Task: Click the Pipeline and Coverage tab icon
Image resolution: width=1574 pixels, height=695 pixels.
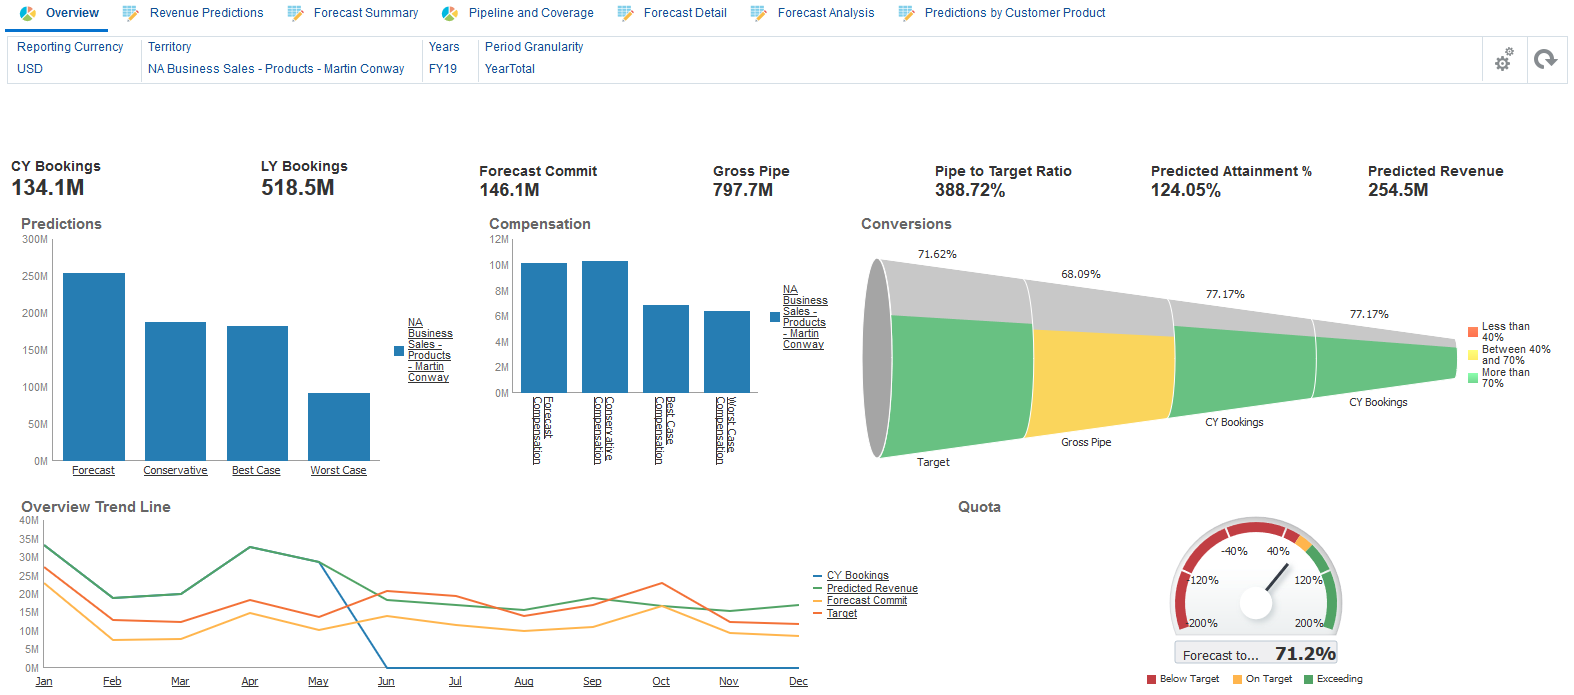Action: 450,13
